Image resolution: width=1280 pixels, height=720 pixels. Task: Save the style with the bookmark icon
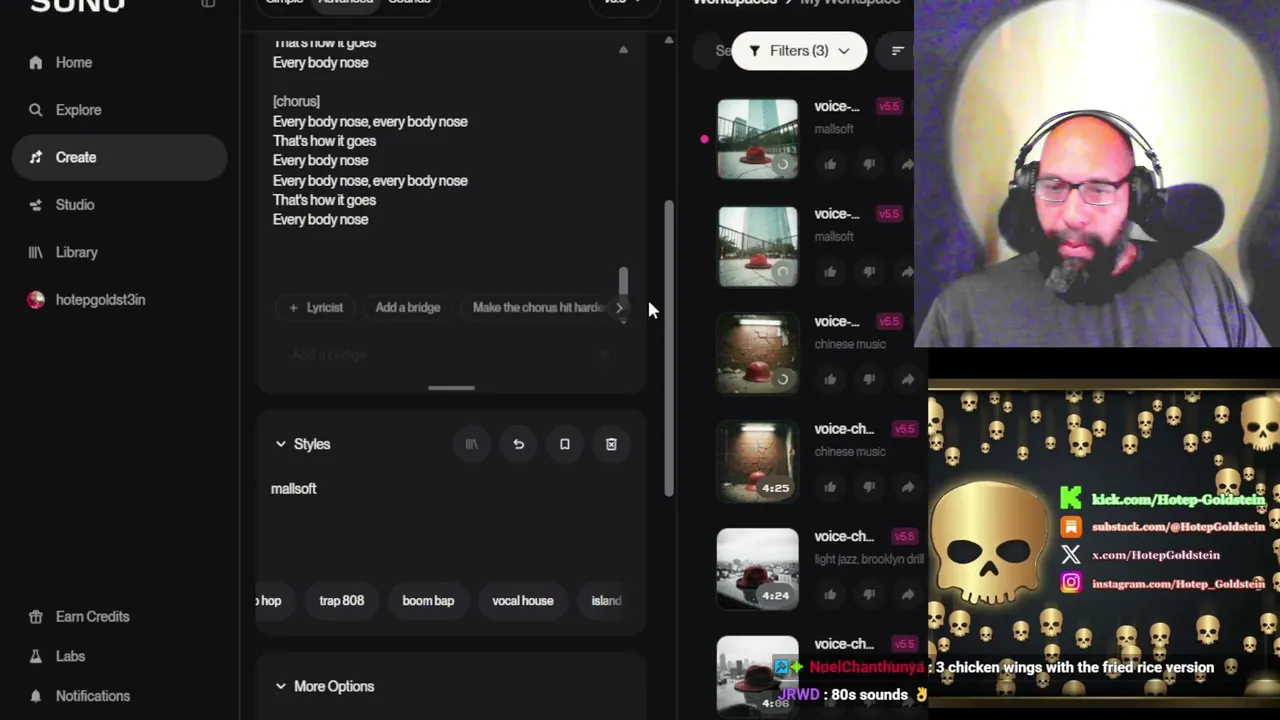coord(564,444)
